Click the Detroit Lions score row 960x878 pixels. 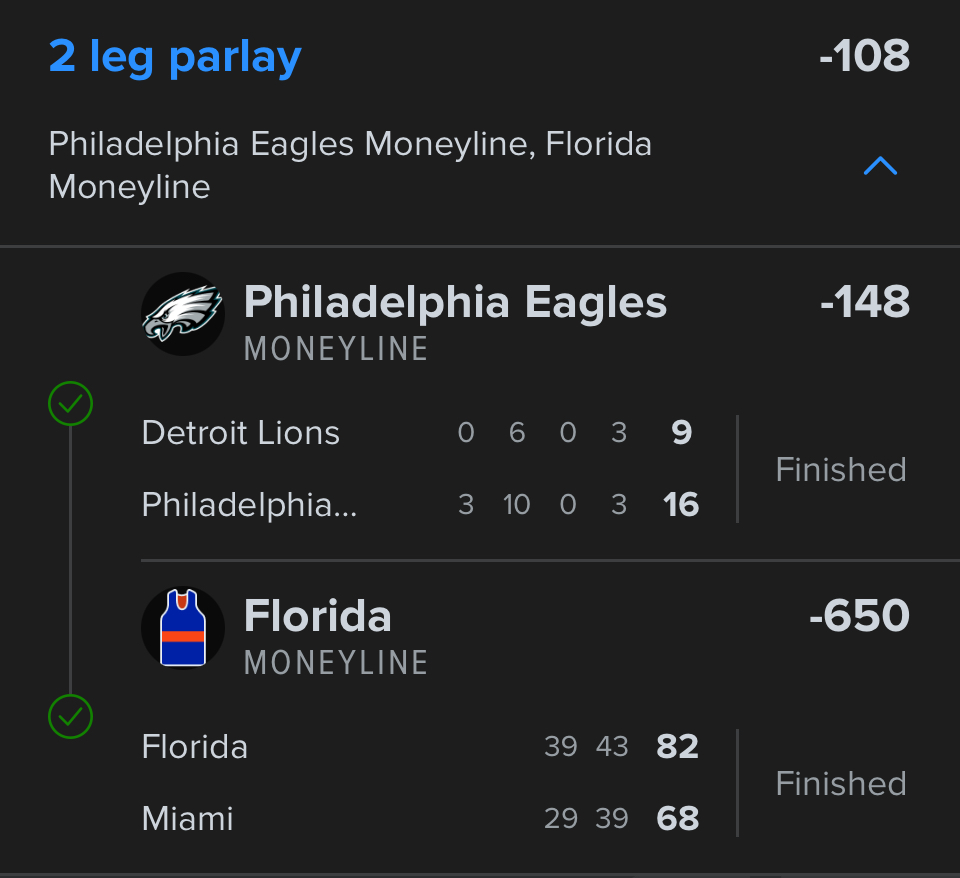pos(241,433)
